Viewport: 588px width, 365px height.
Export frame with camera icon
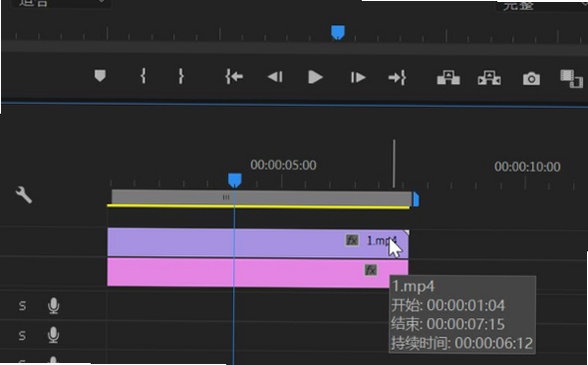(531, 79)
